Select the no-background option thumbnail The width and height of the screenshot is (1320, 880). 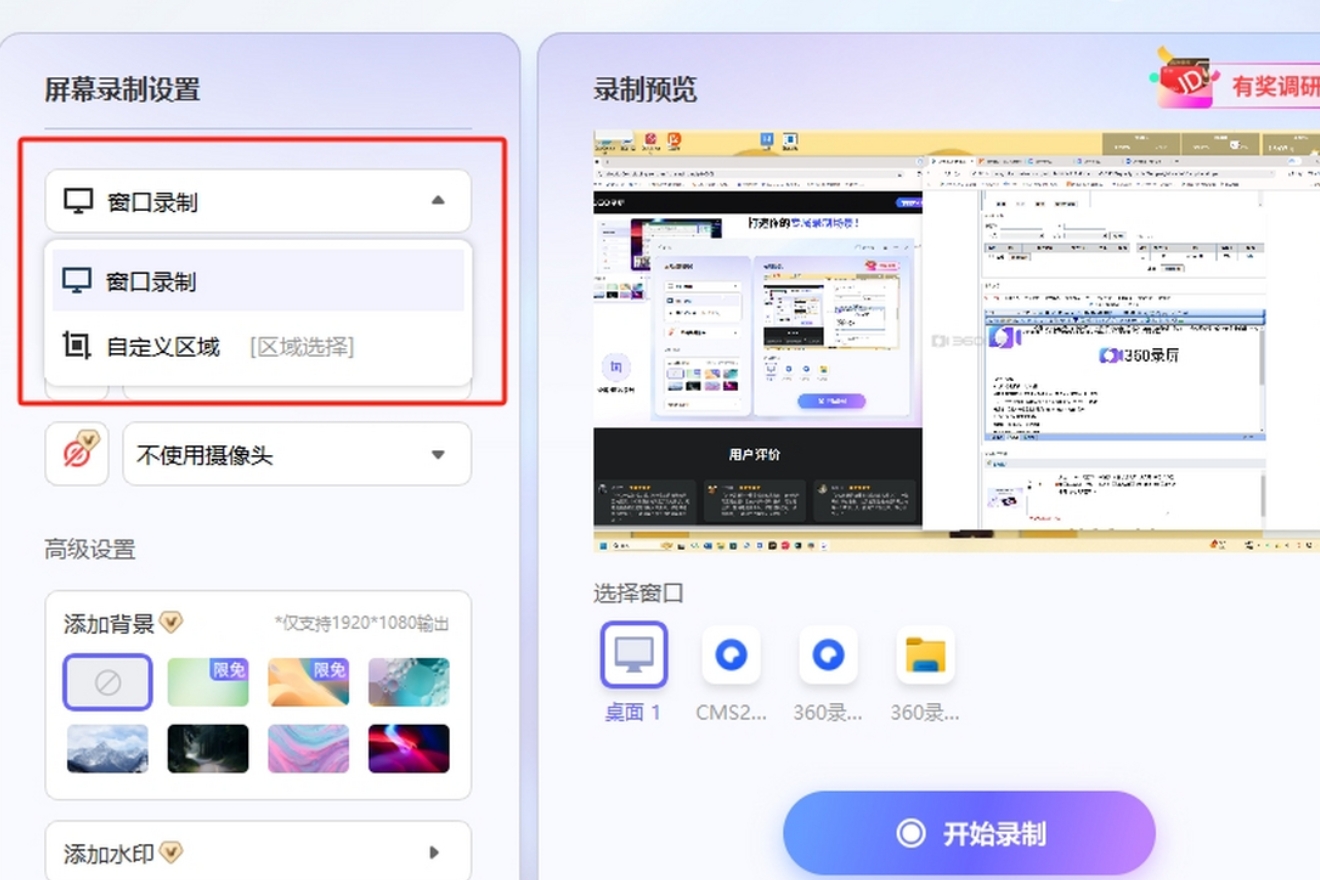[108, 682]
